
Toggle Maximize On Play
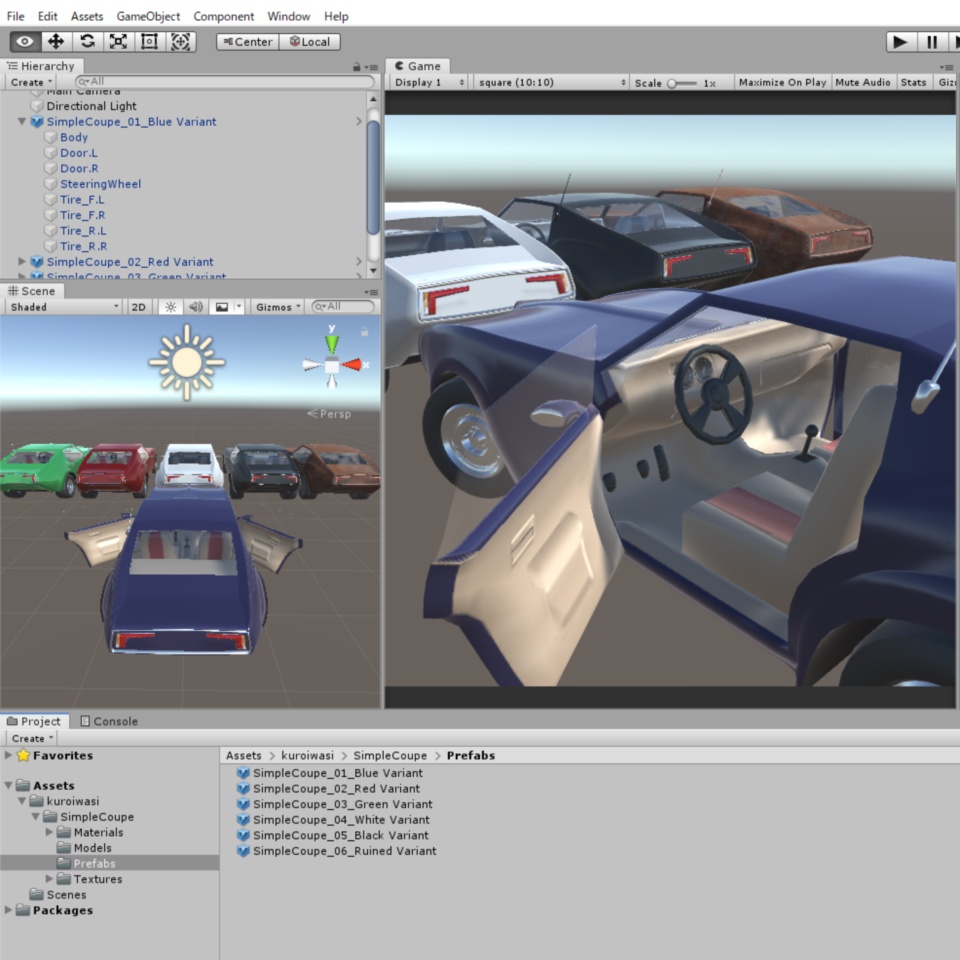coord(782,82)
